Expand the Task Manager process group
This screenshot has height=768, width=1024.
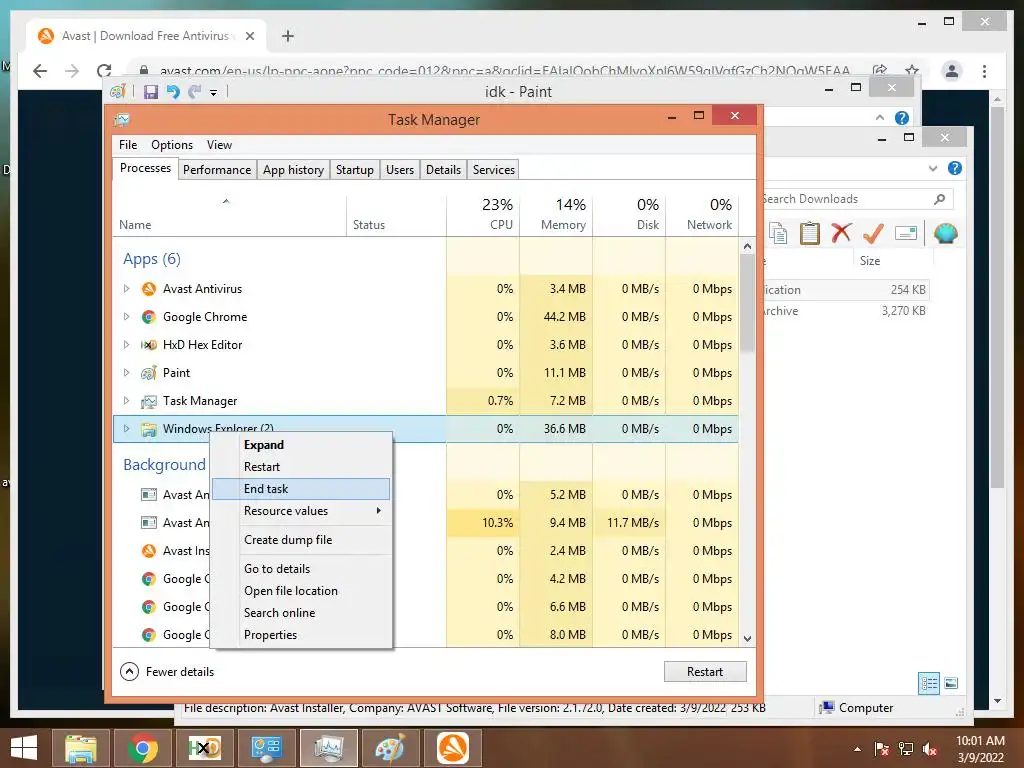[127, 401]
